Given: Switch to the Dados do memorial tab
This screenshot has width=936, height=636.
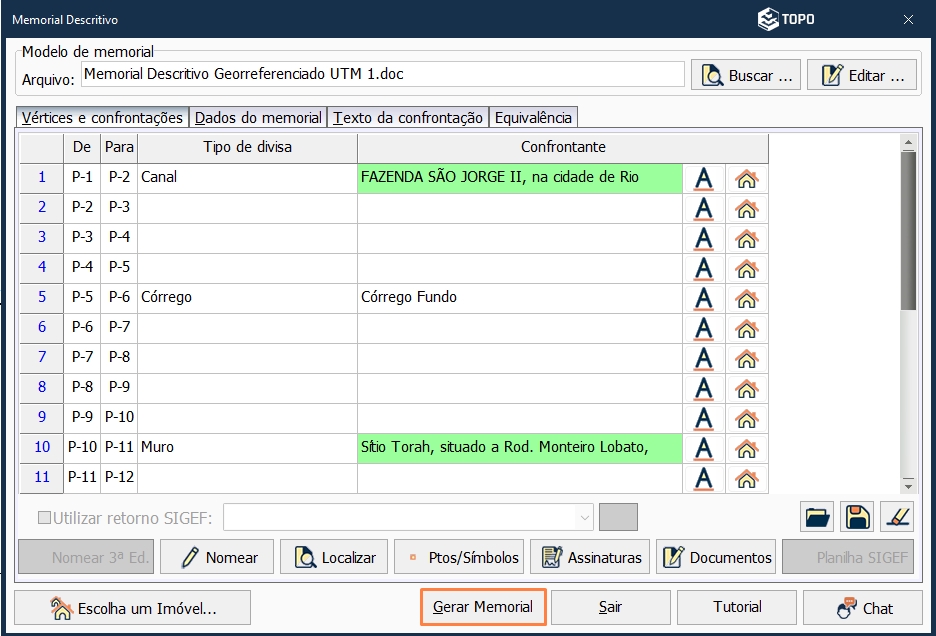Looking at the screenshot, I should click(x=260, y=117).
